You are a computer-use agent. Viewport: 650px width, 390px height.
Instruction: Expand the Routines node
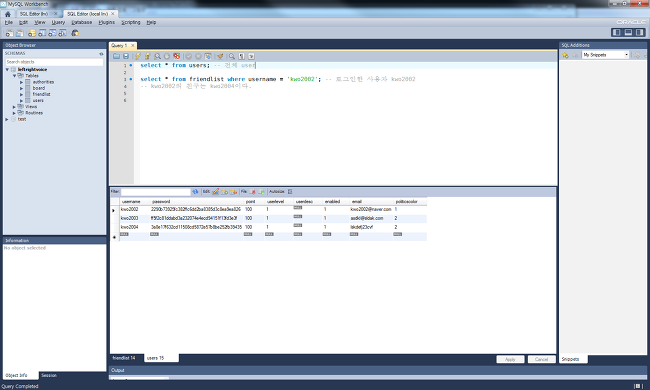coord(14,113)
